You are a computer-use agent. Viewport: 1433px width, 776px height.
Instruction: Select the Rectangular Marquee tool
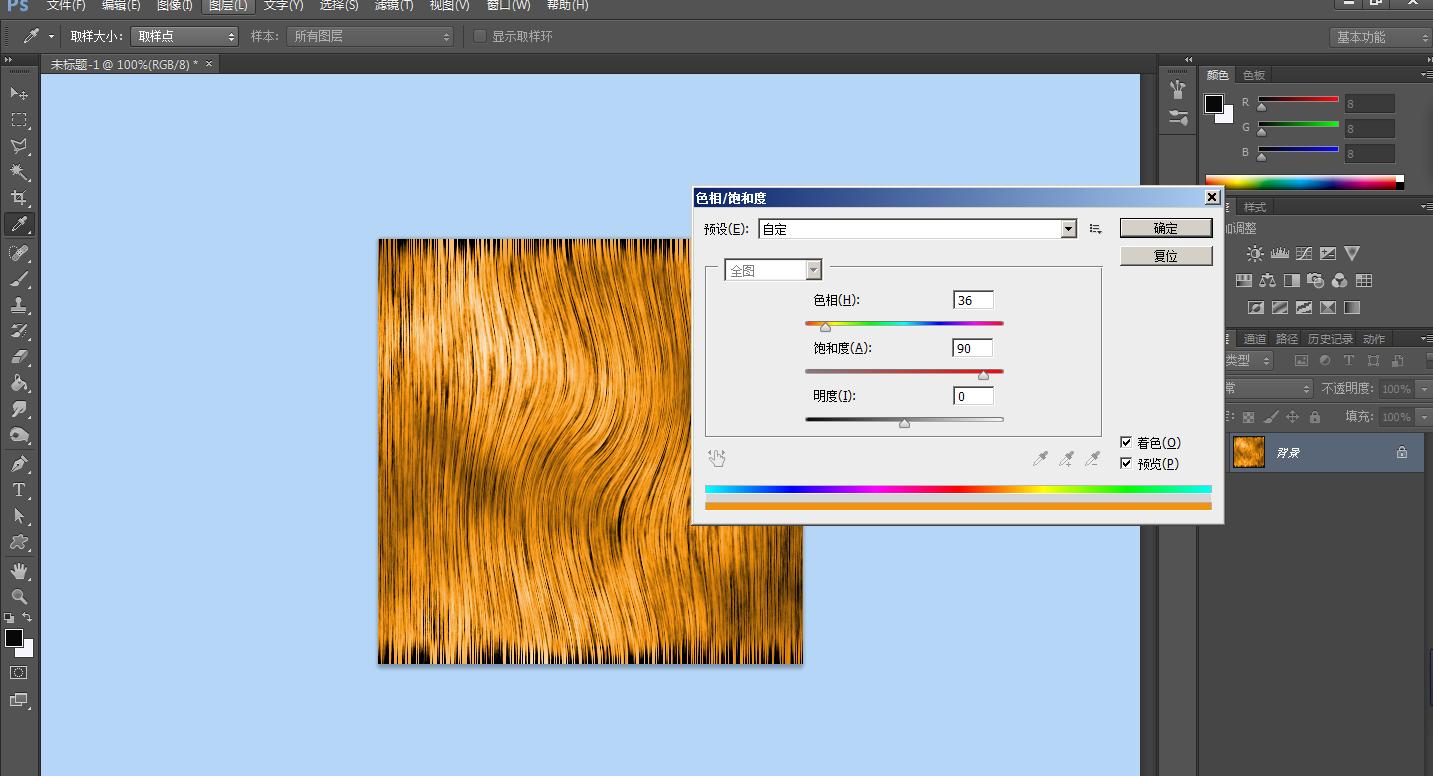pos(19,120)
